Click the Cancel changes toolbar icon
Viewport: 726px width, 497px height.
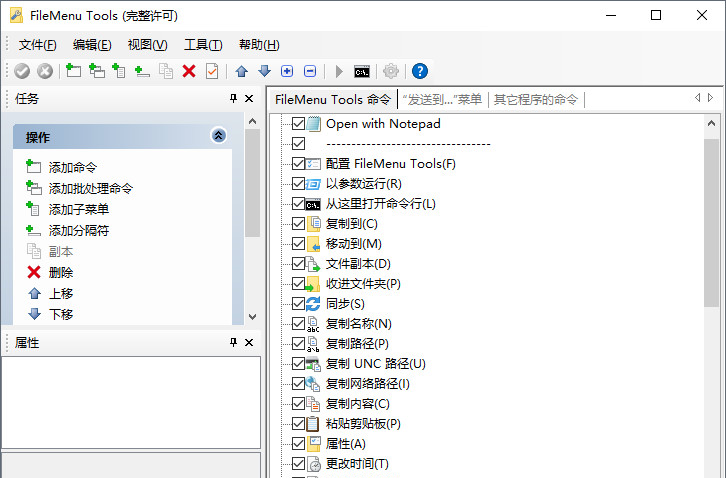tap(45, 71)
